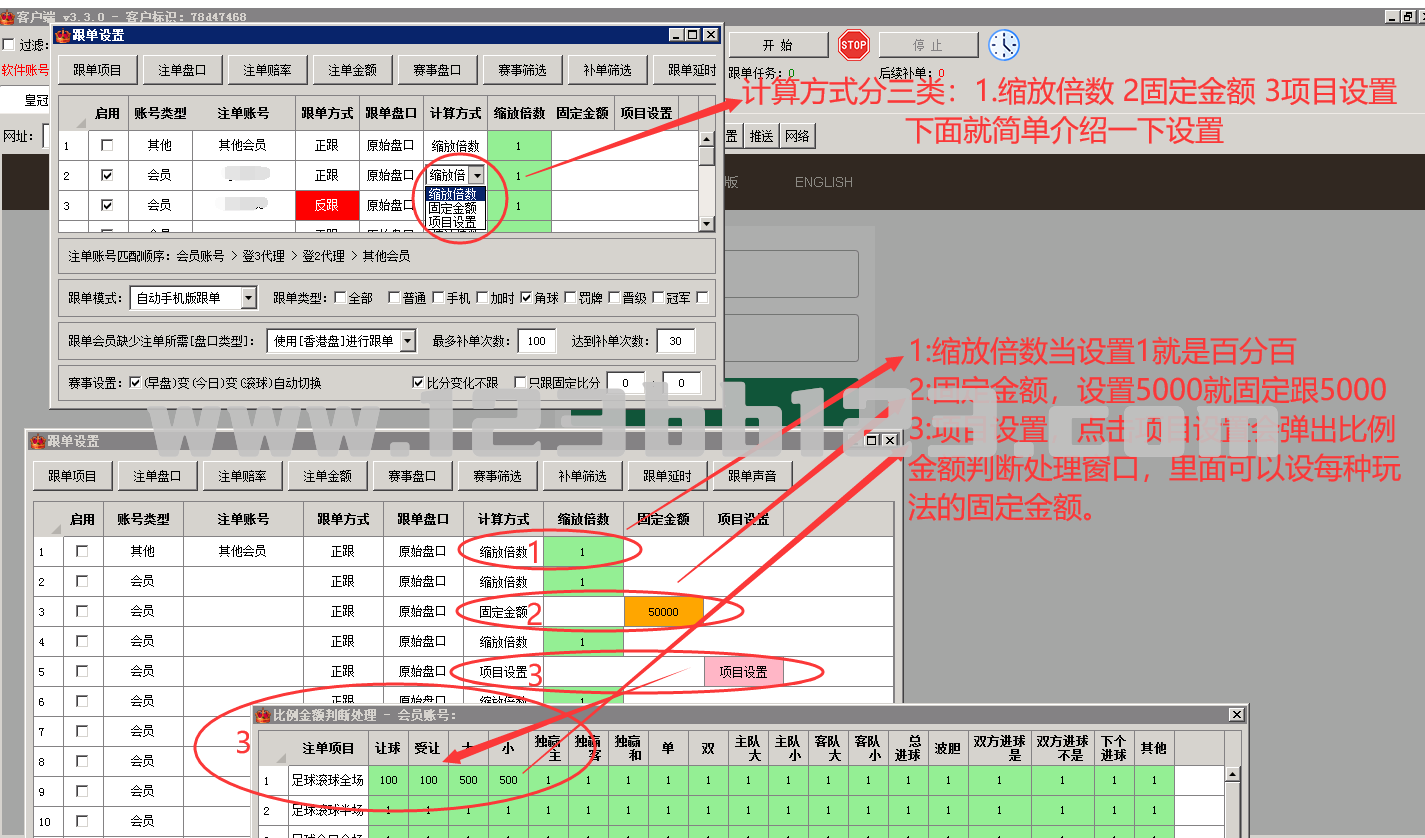Click the 网络 button
Screen dimensions: 1425x838
(797, 136)
